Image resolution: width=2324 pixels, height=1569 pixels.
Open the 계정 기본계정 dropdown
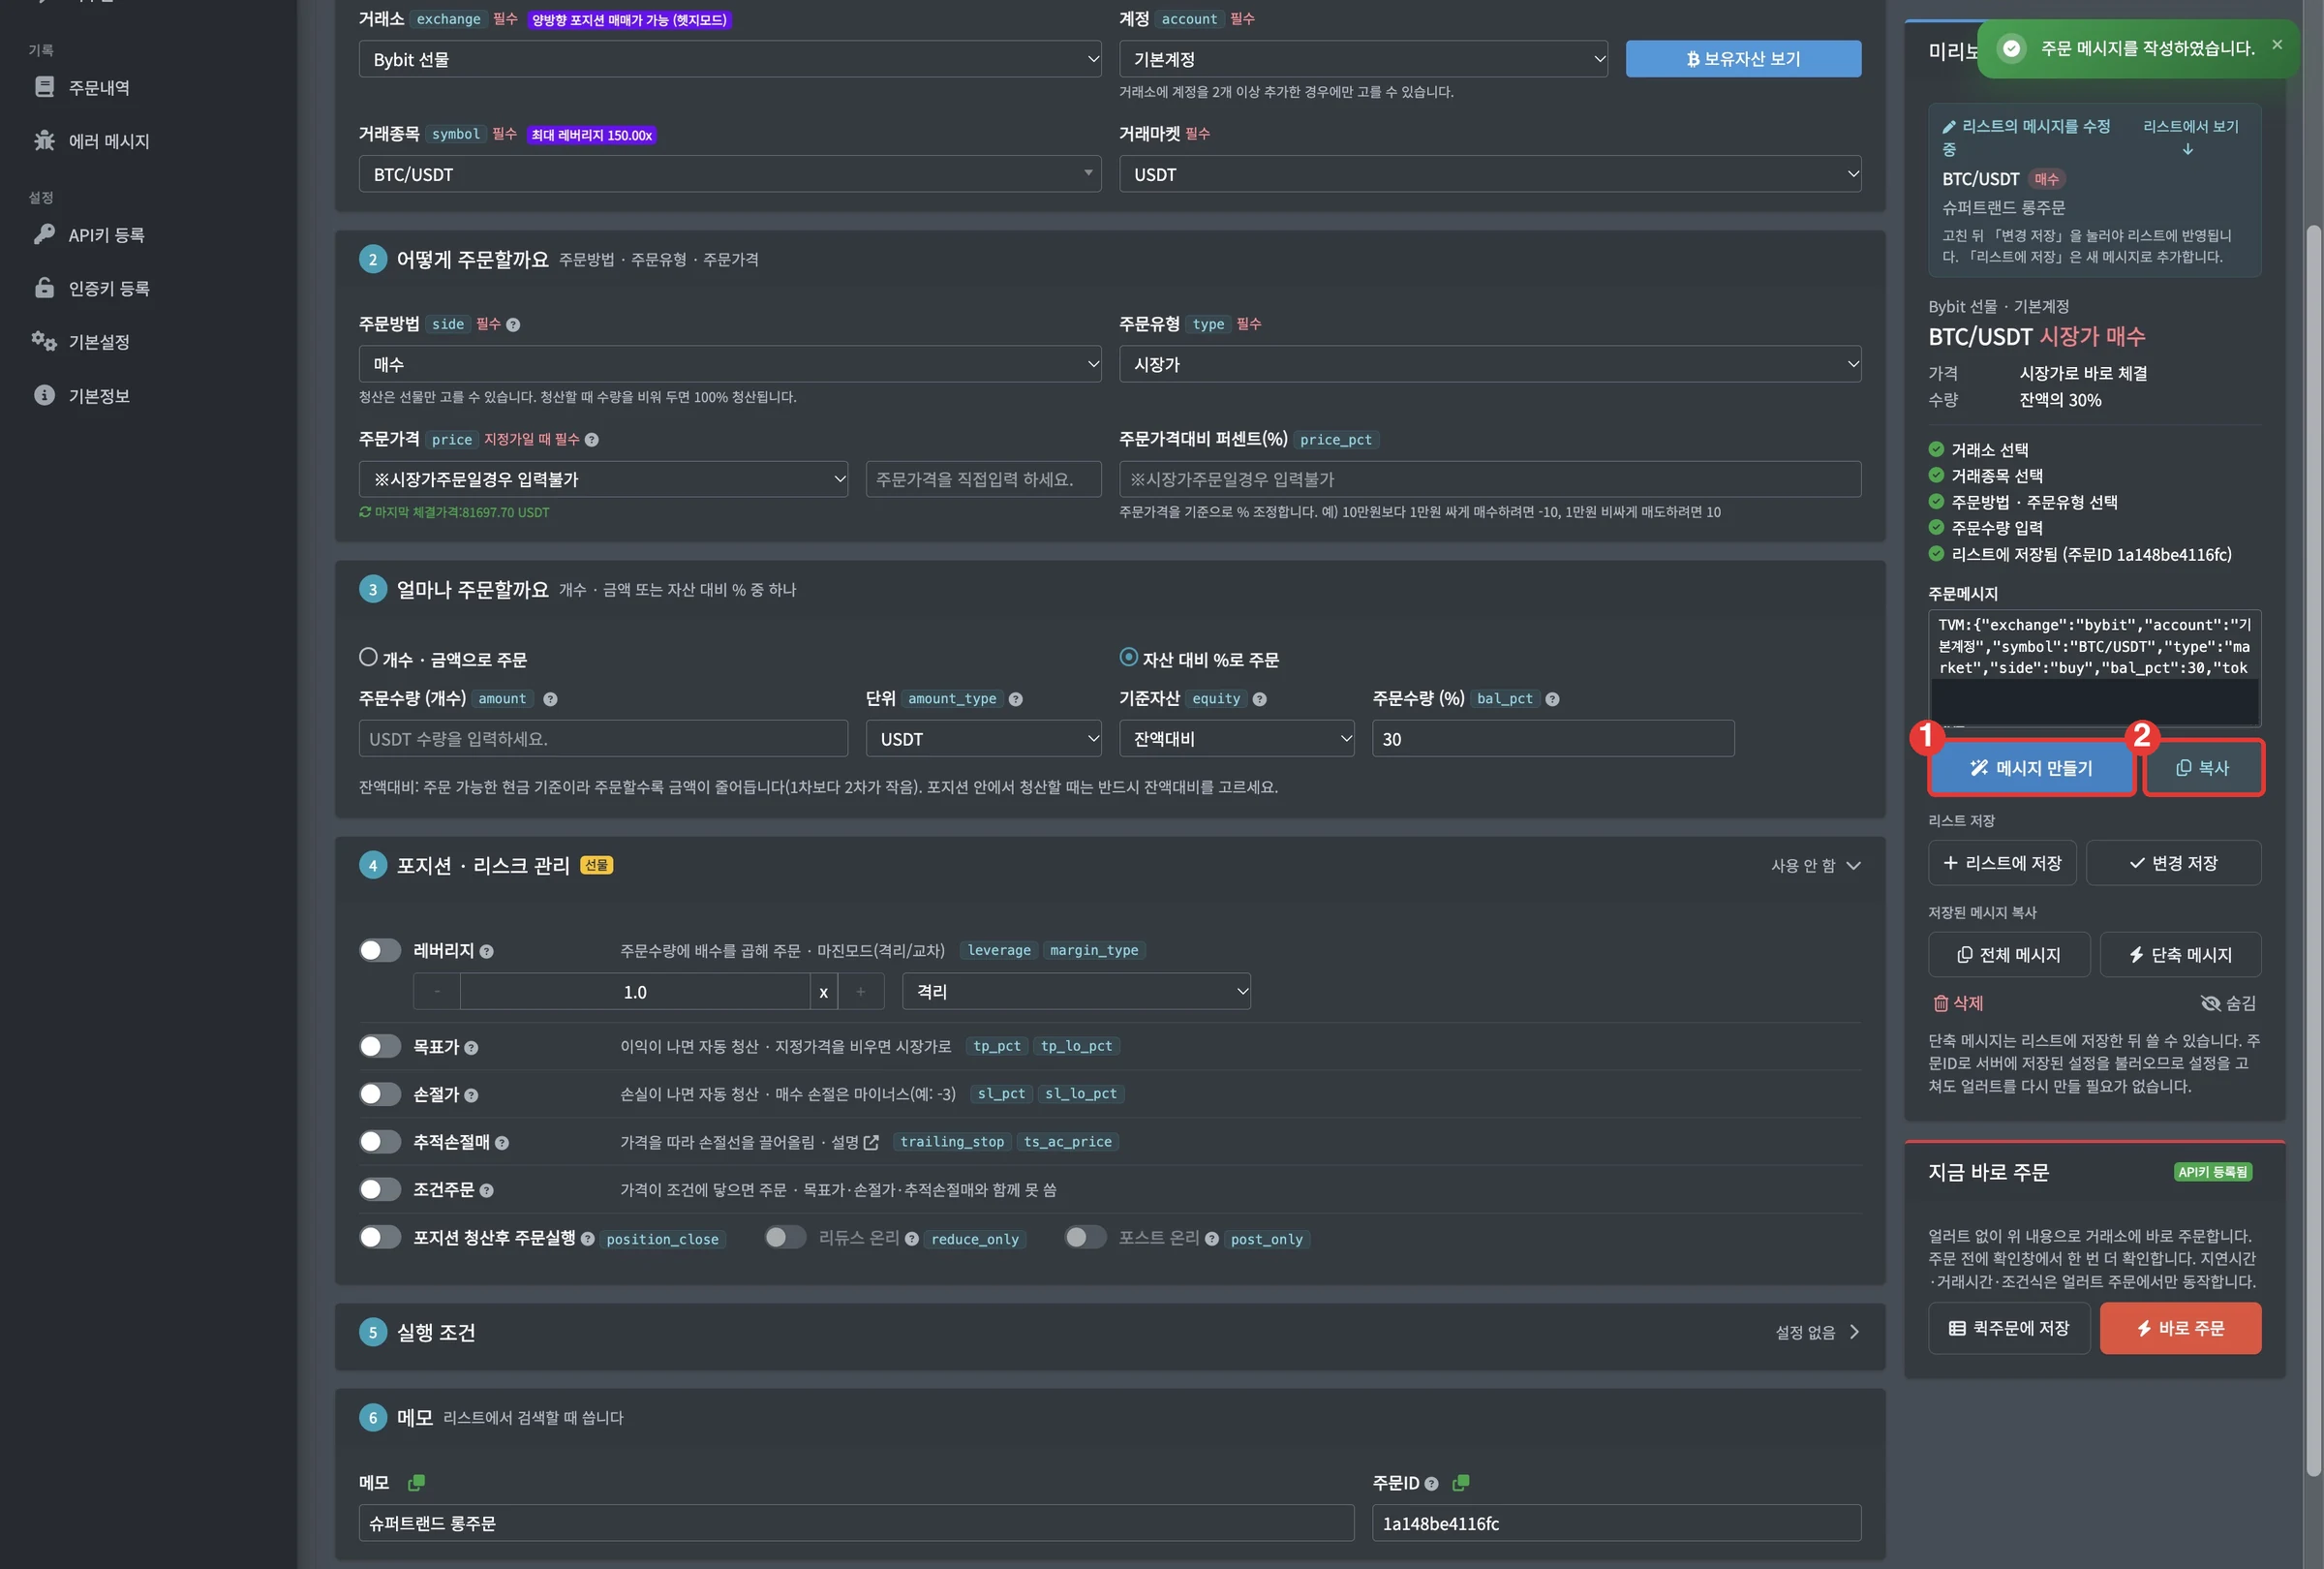(x=1362, y=59)
